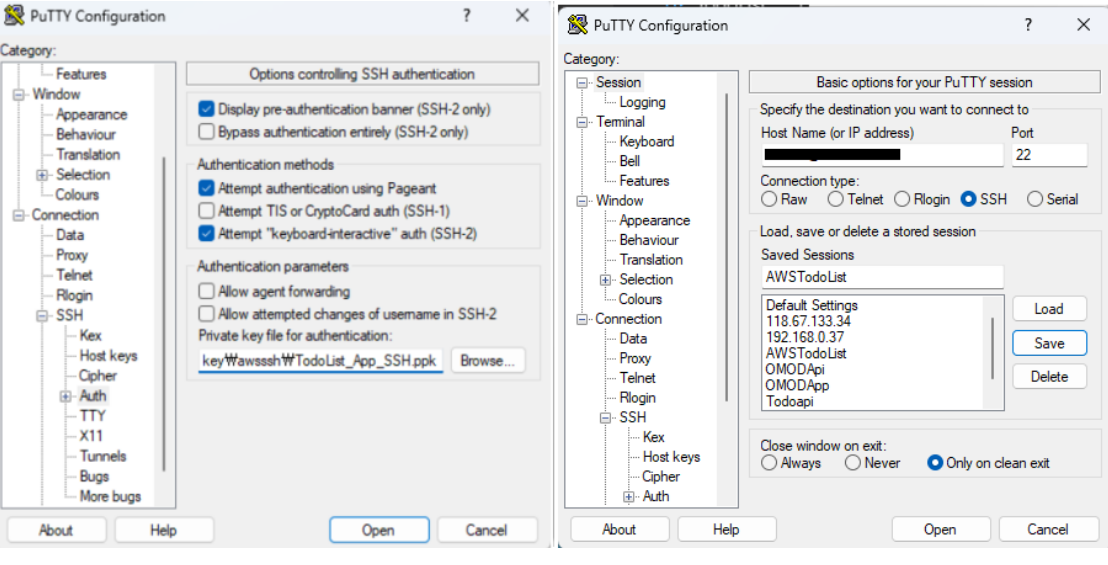This screenshot has height=565, width=1108.
Task: Collapse Window node in right window tree
Action: (582, 201)
